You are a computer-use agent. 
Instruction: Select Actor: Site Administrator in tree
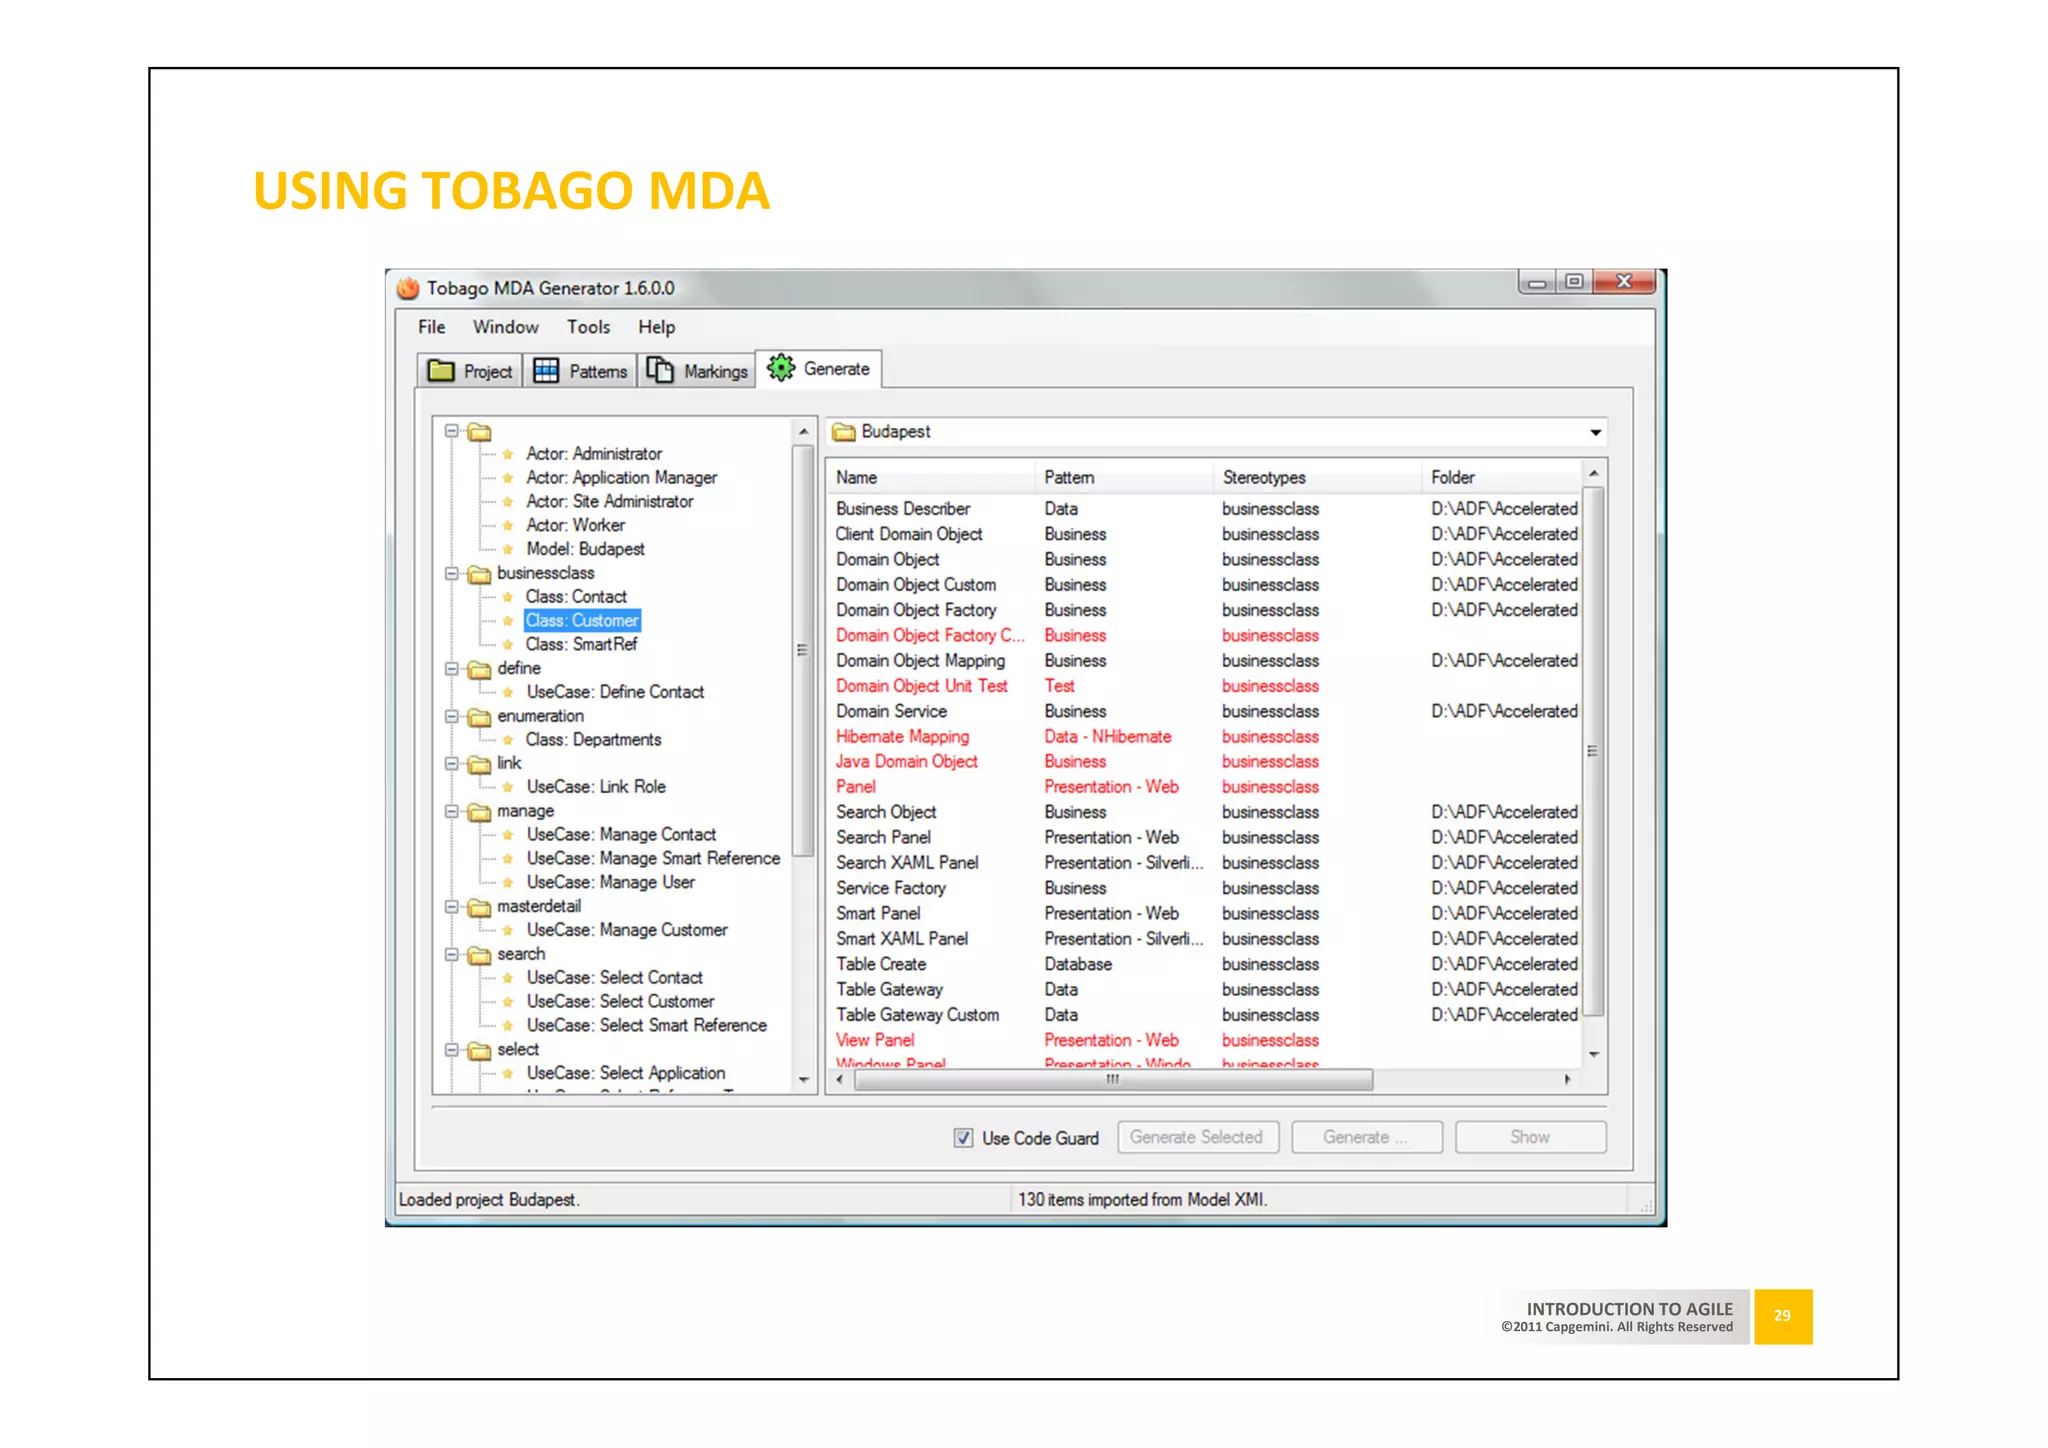pos(609,502)
